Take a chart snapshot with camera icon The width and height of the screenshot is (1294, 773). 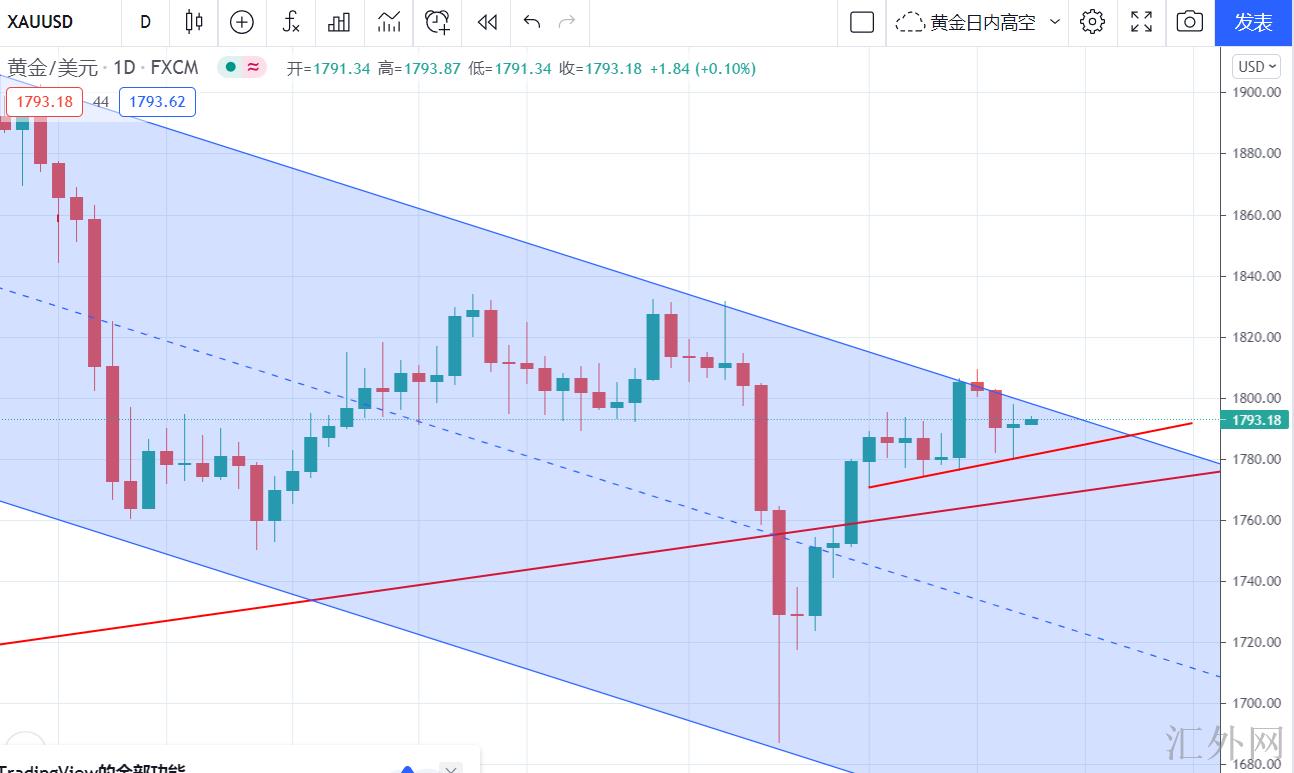[x=1189, y=22]
